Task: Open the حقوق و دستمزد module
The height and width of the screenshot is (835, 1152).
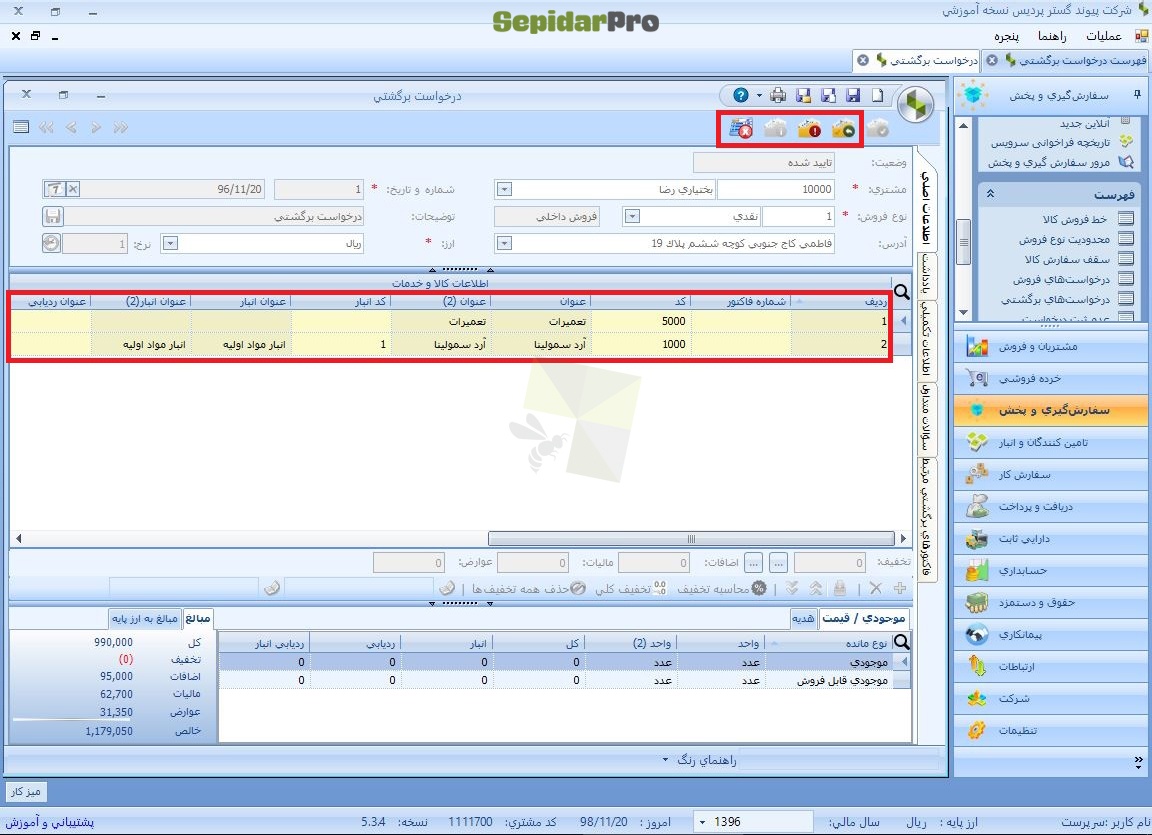Action: point(1051,602)
